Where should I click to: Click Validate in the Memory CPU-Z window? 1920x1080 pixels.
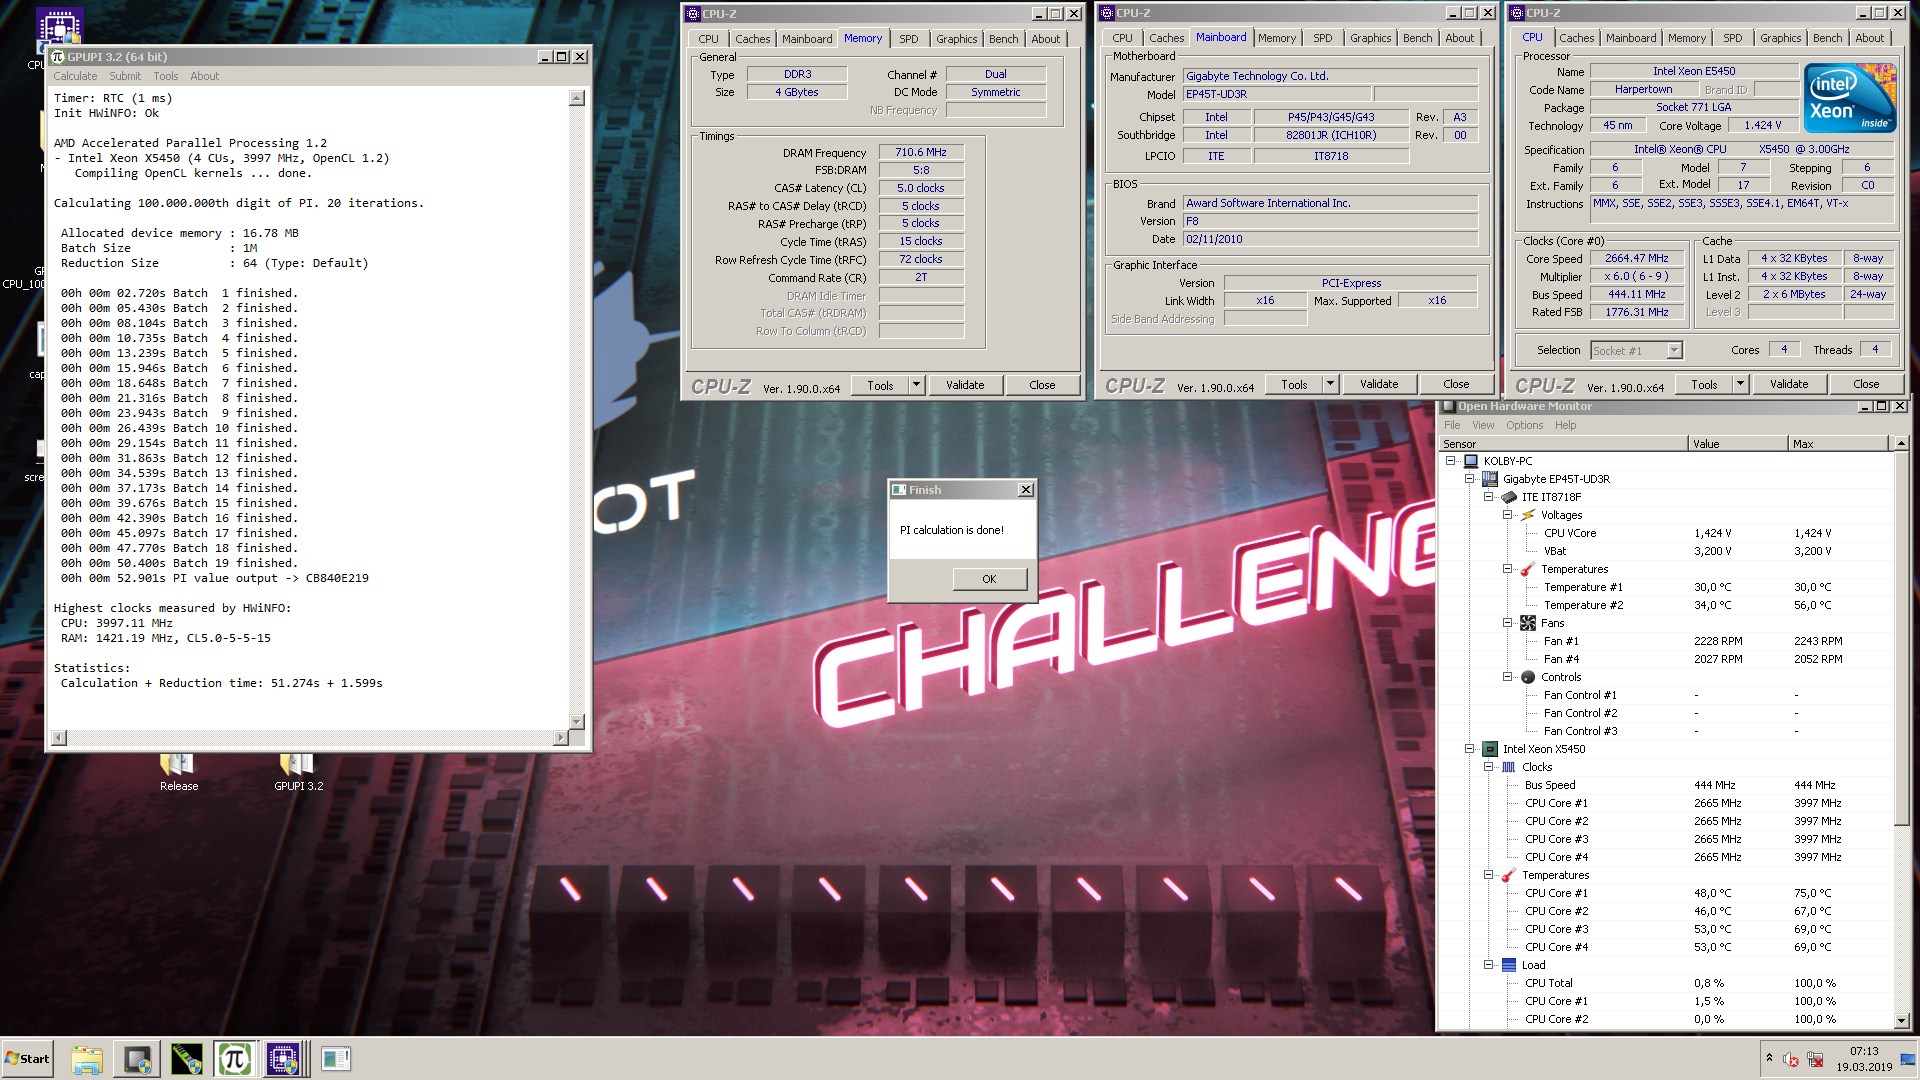click(x=965, y=385)
